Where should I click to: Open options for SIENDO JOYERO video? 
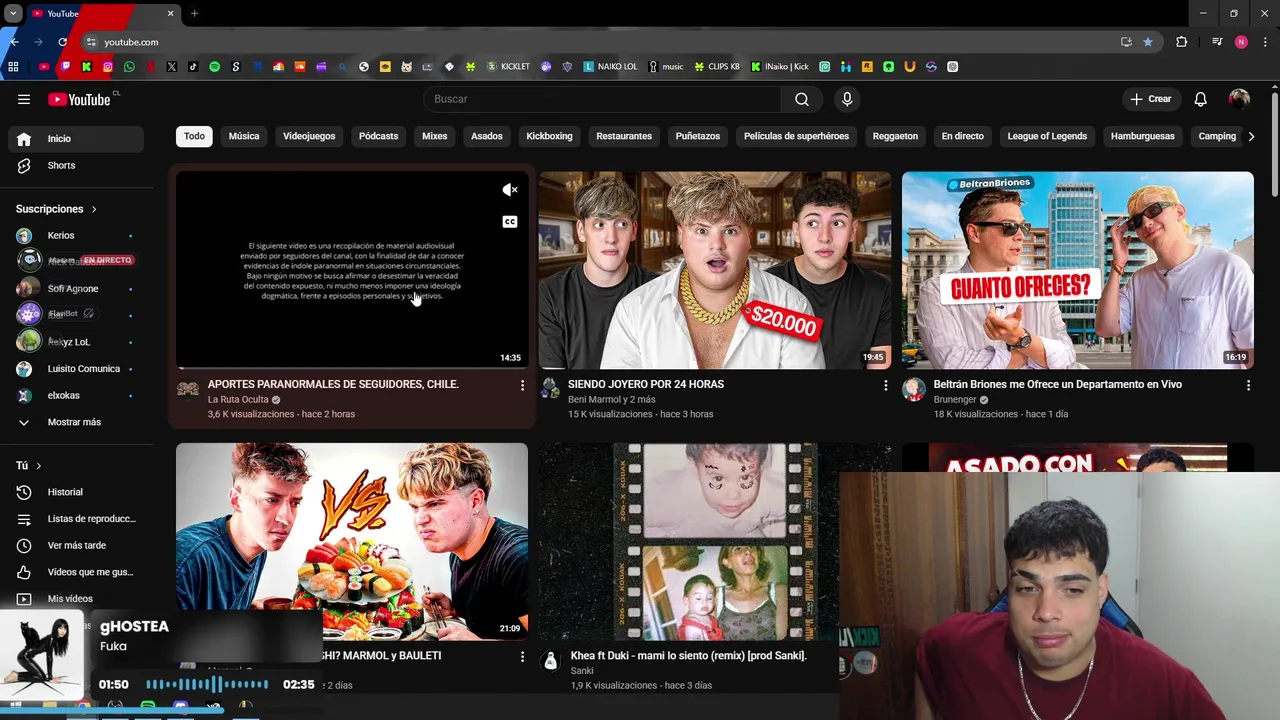point(885,385)
